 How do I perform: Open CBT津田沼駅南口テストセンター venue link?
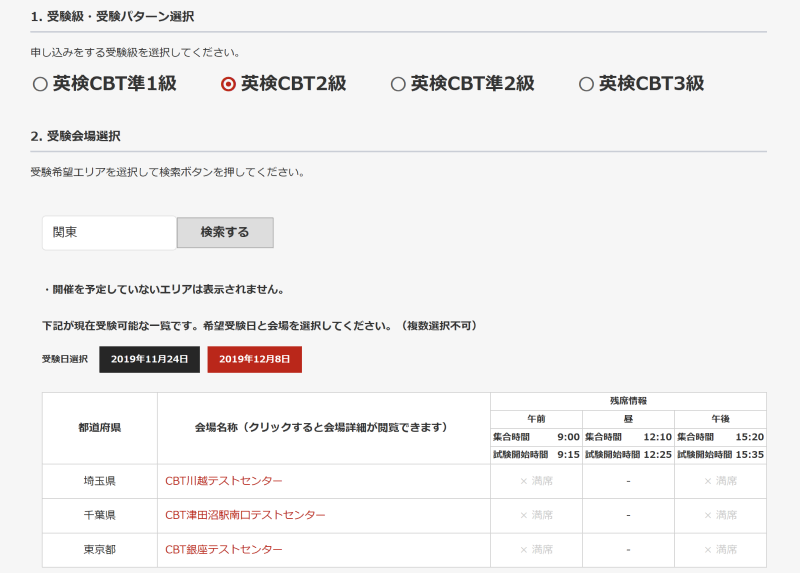click(245, 515)
